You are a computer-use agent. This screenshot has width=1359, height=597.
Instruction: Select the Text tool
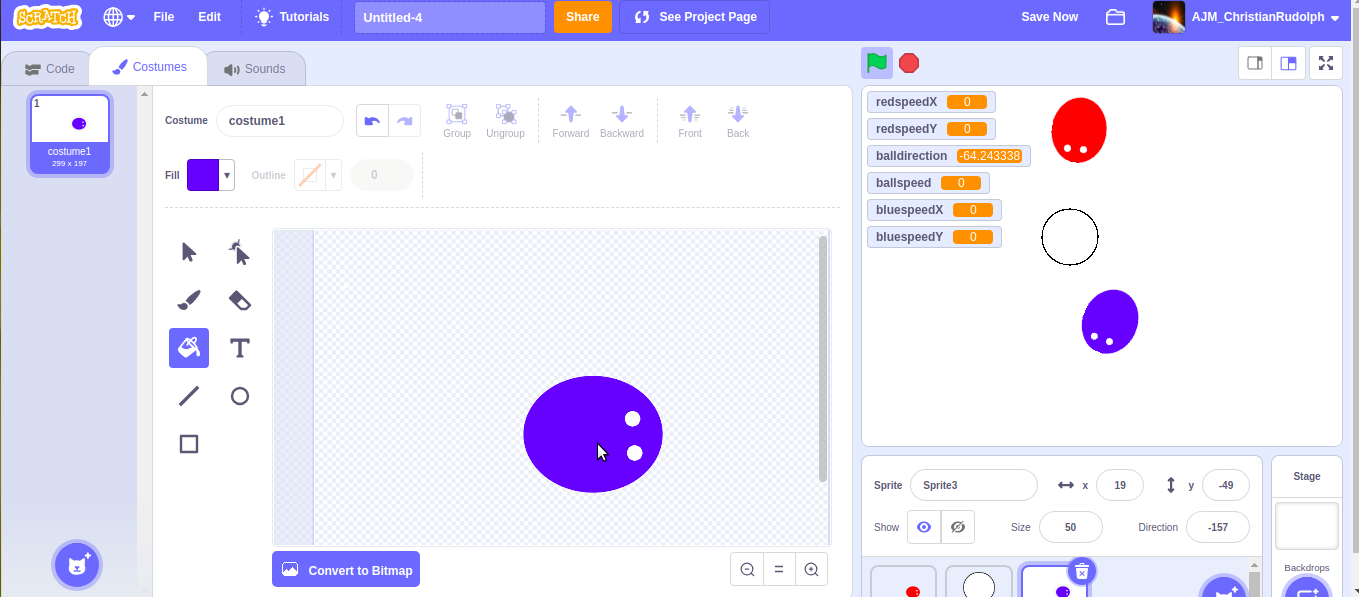pyautogui.click(x=239, y=347)
